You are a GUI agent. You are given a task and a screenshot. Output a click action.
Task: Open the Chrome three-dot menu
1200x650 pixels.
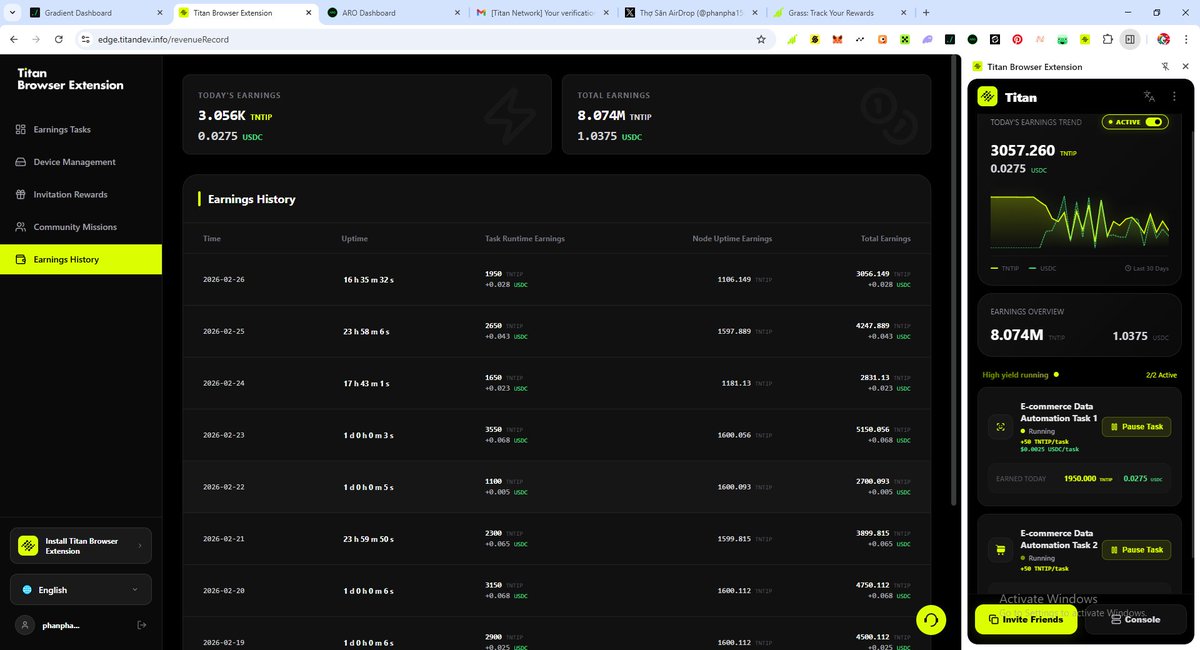1187,39
